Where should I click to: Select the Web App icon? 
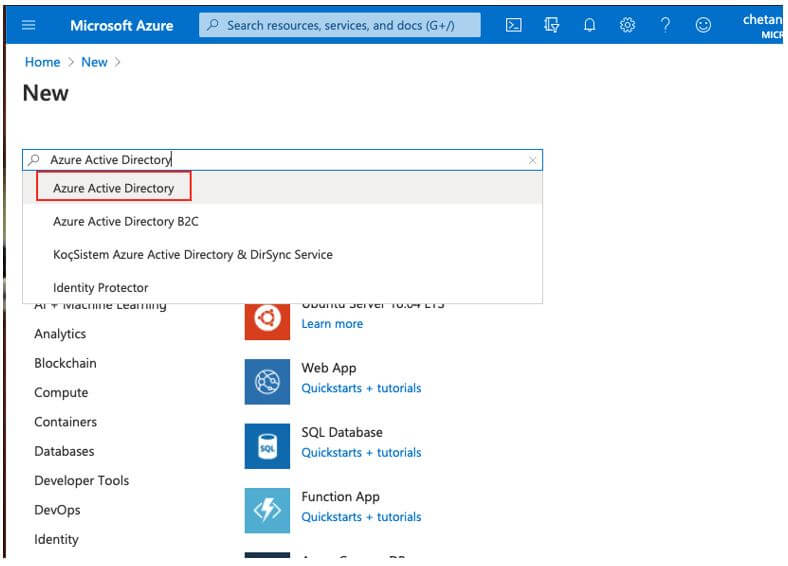click(x=267, y=382)
